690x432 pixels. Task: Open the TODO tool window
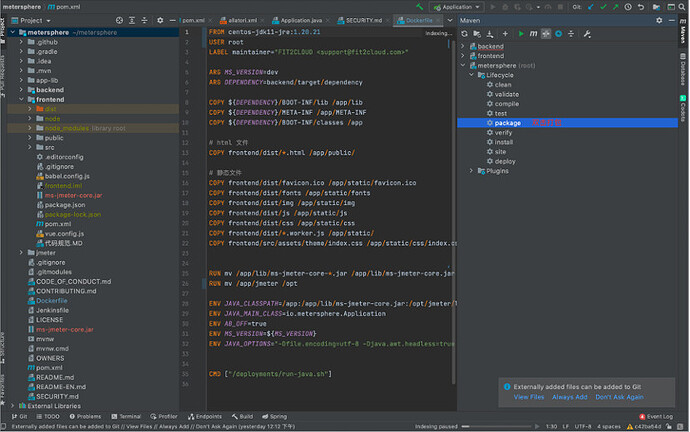[x=48, y=416]
